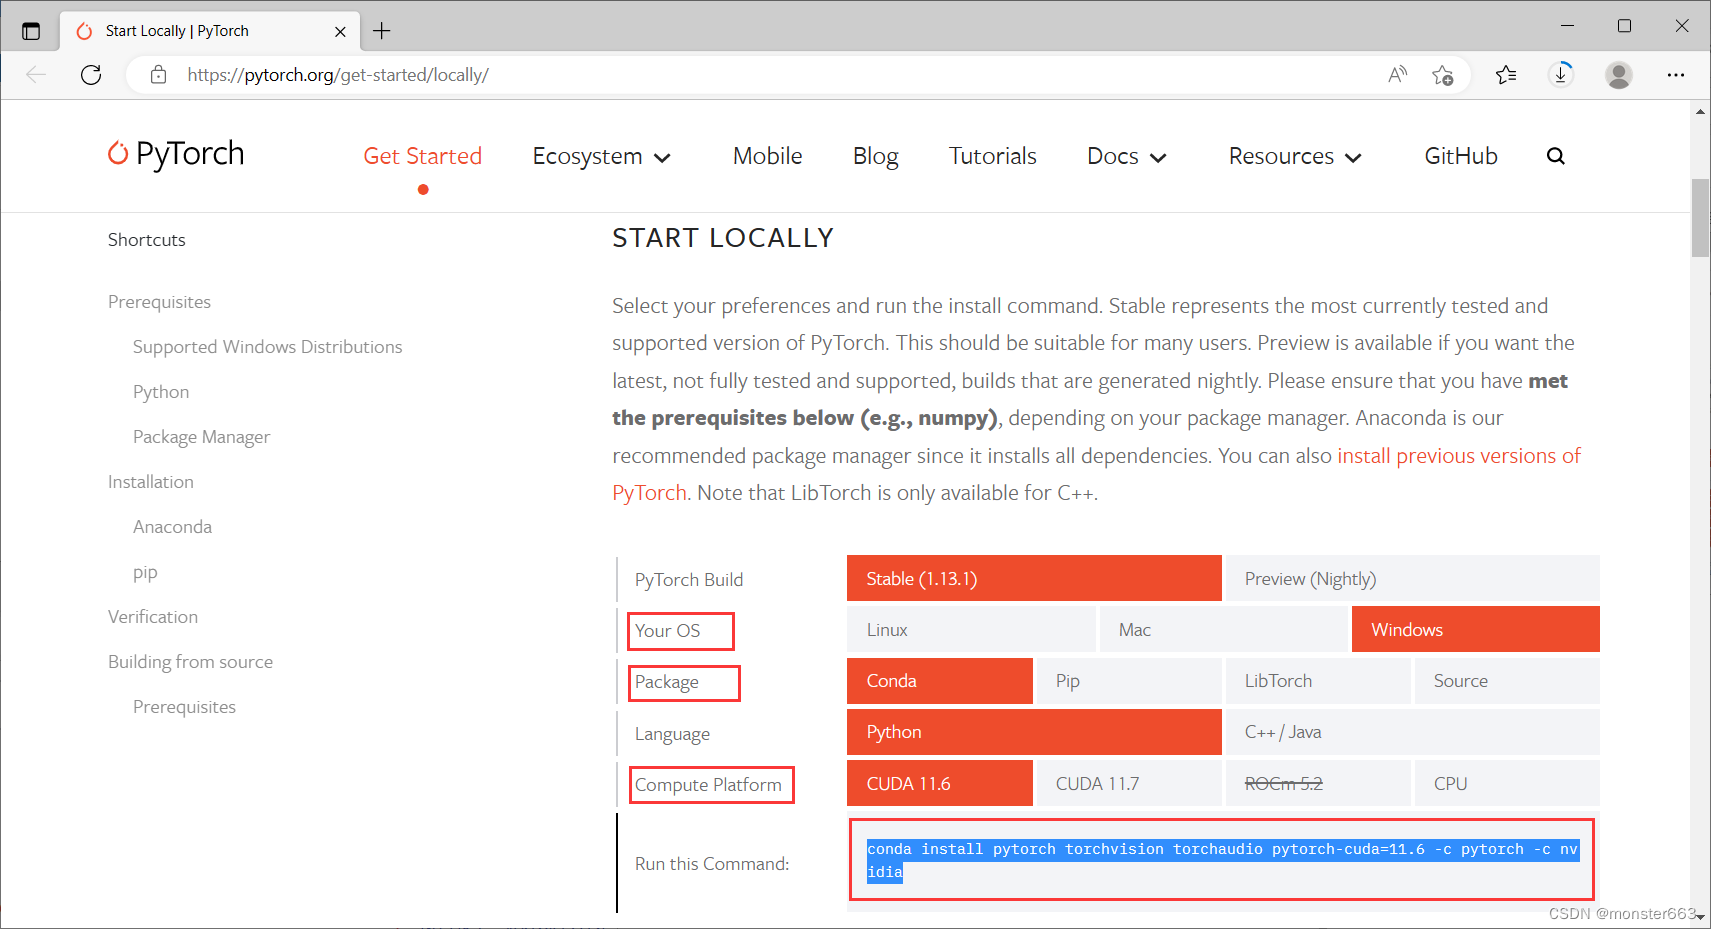This screenshot has width=1711, height=929.
Task: Open the browser profile avatar
Action: click(1619, 75)
